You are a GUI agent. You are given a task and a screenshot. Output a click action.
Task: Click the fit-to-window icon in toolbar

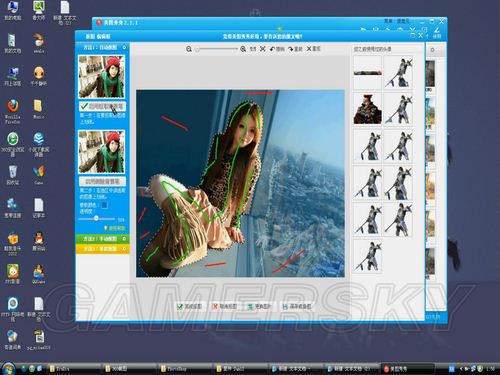point(263,49)
